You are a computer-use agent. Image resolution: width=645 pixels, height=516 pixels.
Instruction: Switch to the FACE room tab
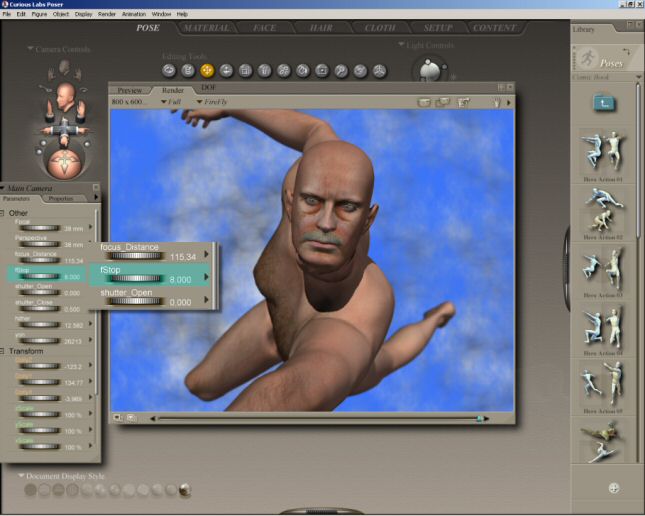264,28
